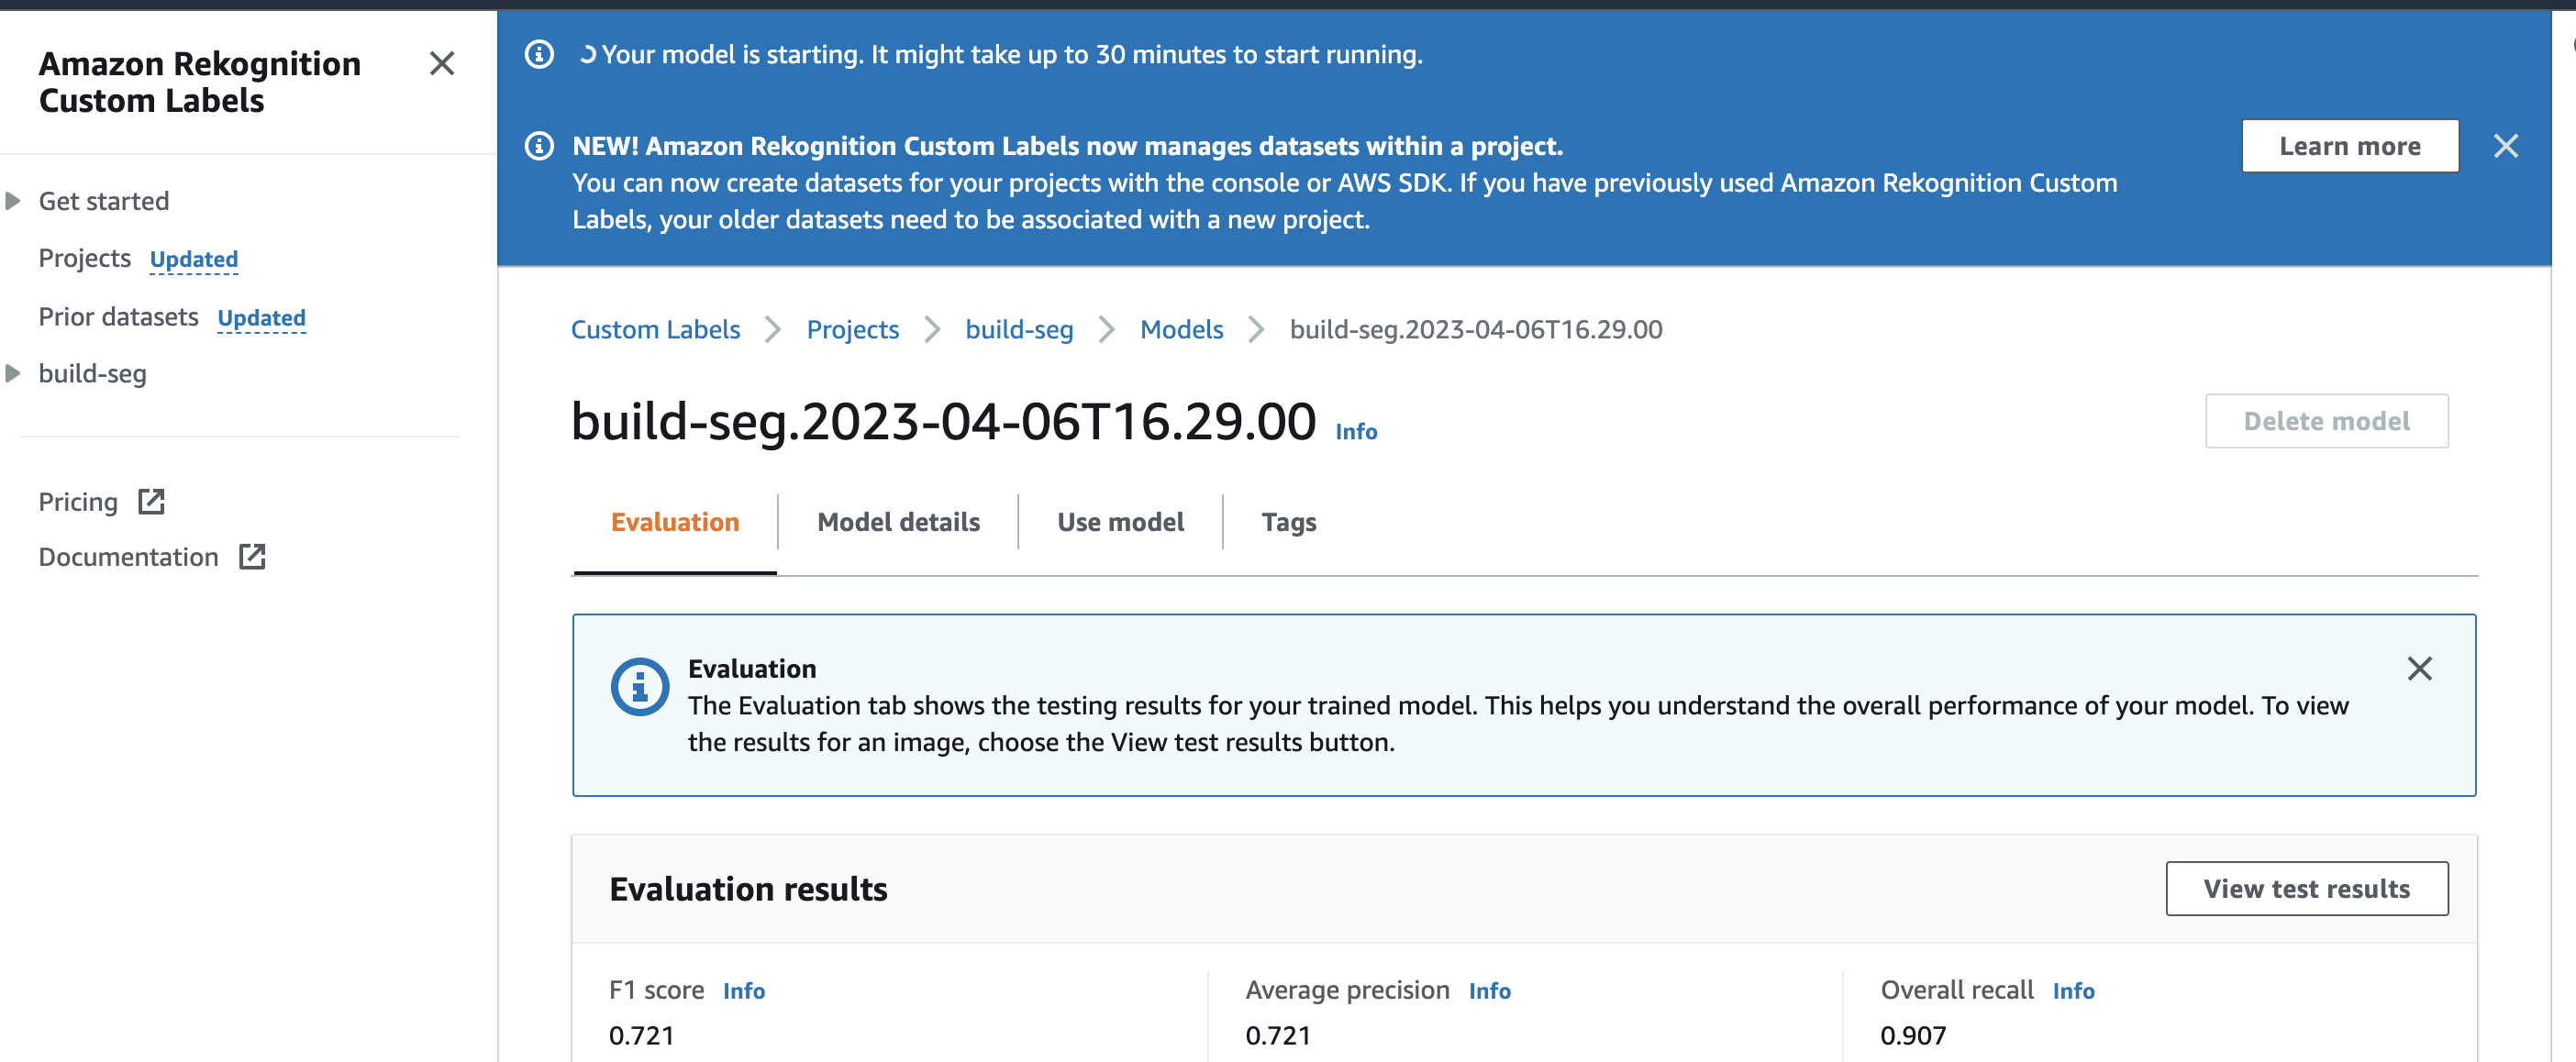Open Info link next to F1 score
The image size is (2576, 1062).
(743, 991)
